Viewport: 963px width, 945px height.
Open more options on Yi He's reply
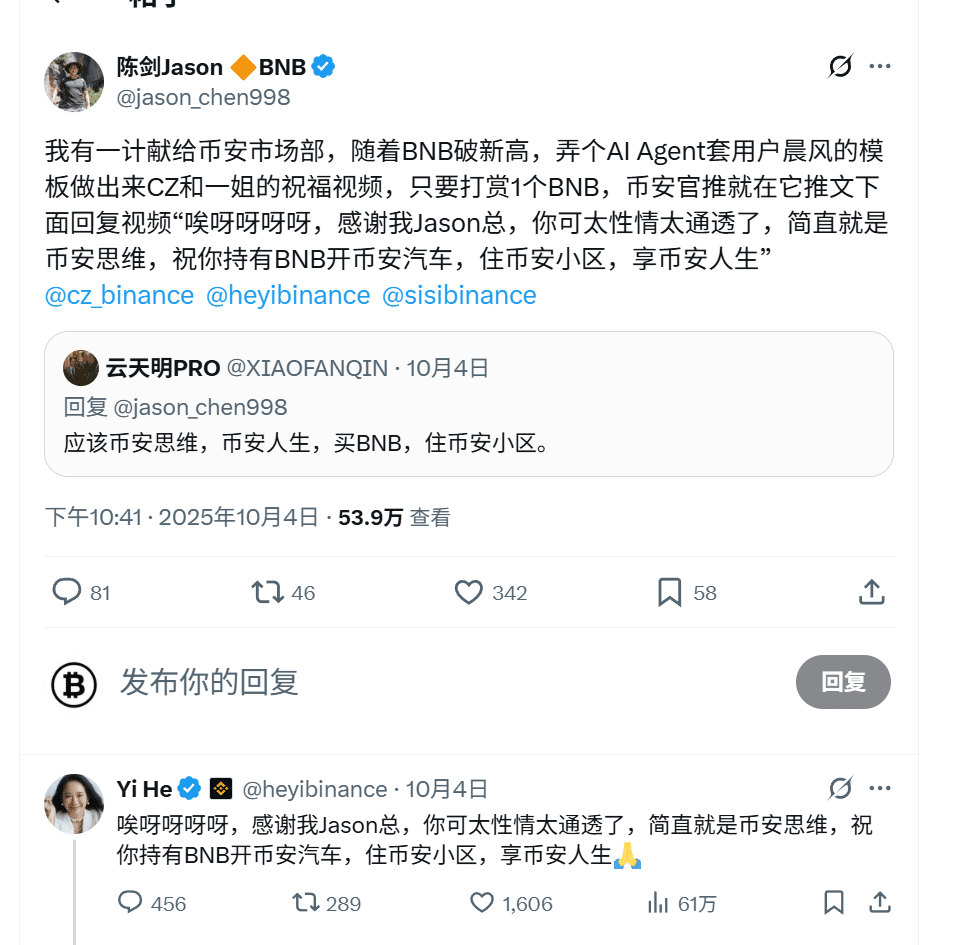(x=880, y=789)
